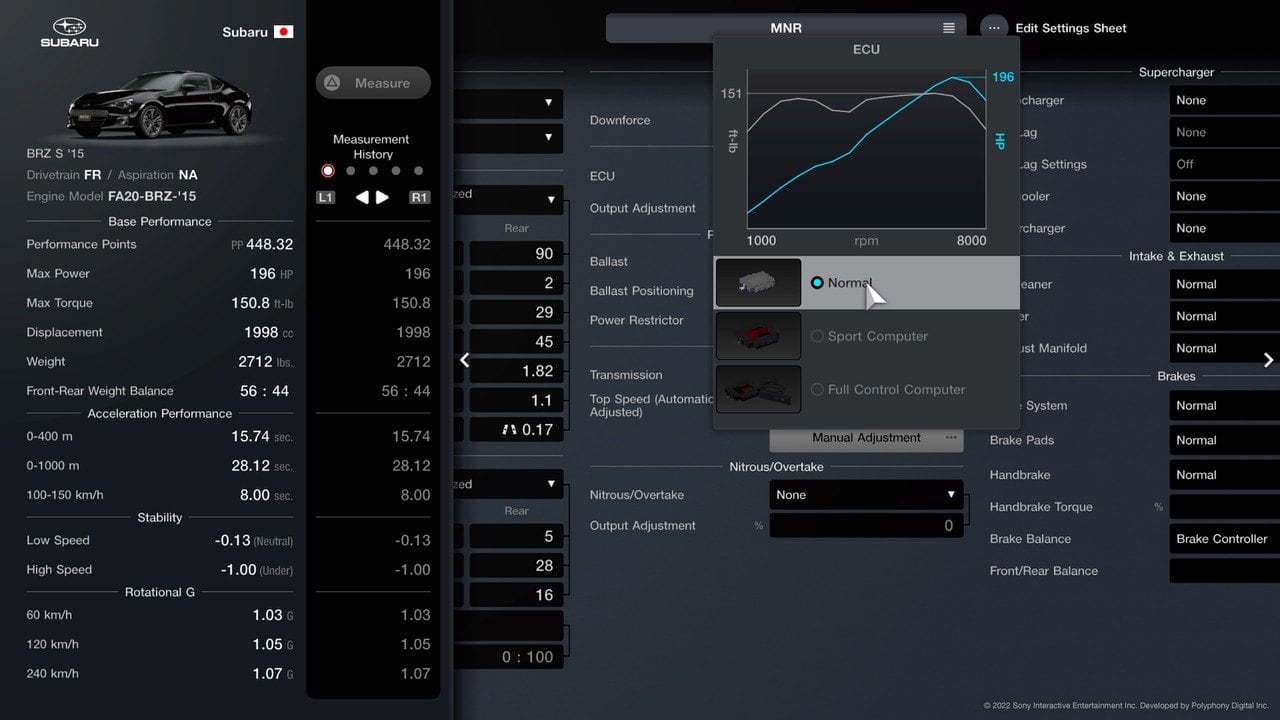Viewport: 1280px width, 720px height.
Task: Open the Intercooler None dropdown
Action: click(x=1225, y=196)
